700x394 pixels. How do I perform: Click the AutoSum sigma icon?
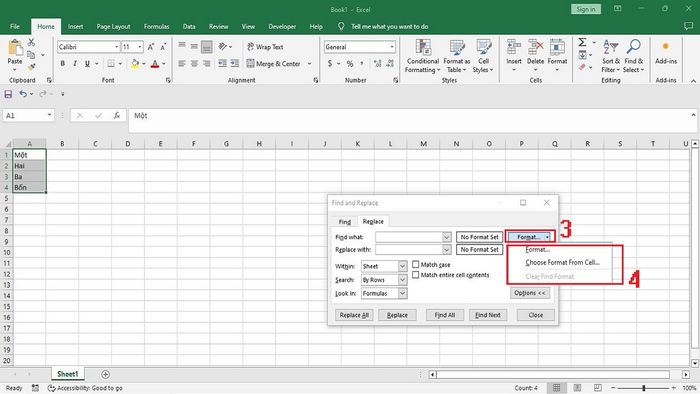[582, 42]
